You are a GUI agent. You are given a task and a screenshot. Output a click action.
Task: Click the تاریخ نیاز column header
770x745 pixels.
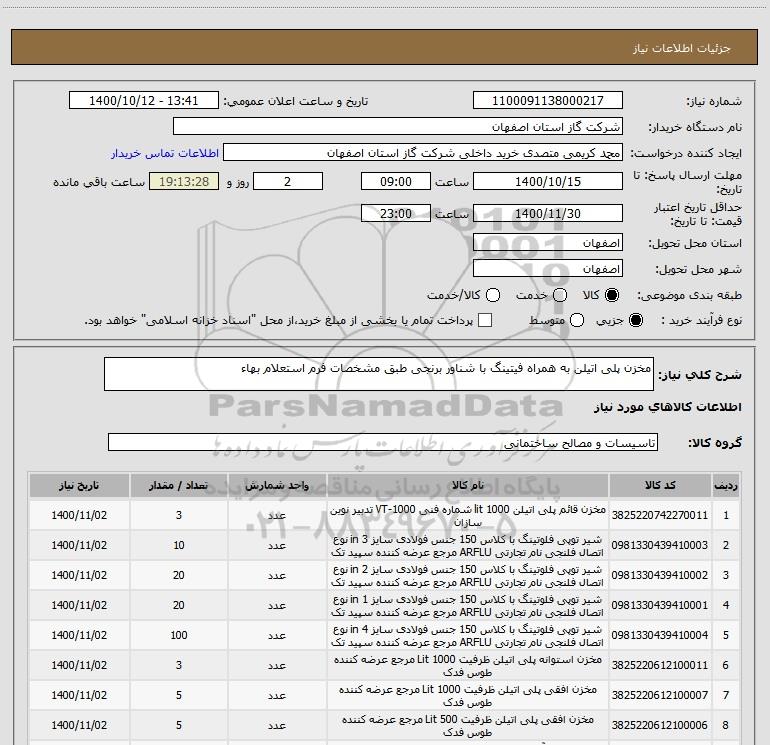click(79, 485)
